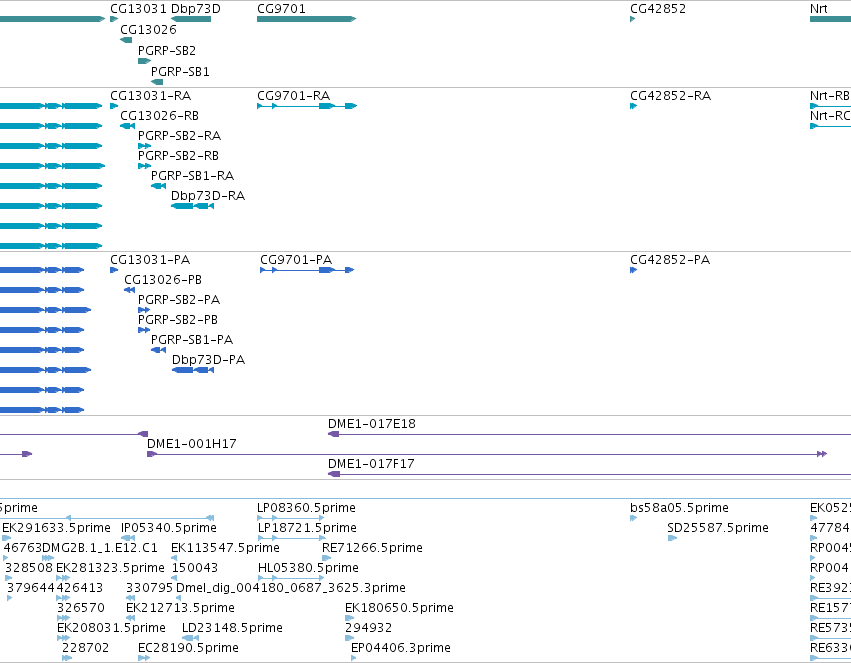
Task: Select the CG13026-PB protein glyph
Action: tap(129, 290)
